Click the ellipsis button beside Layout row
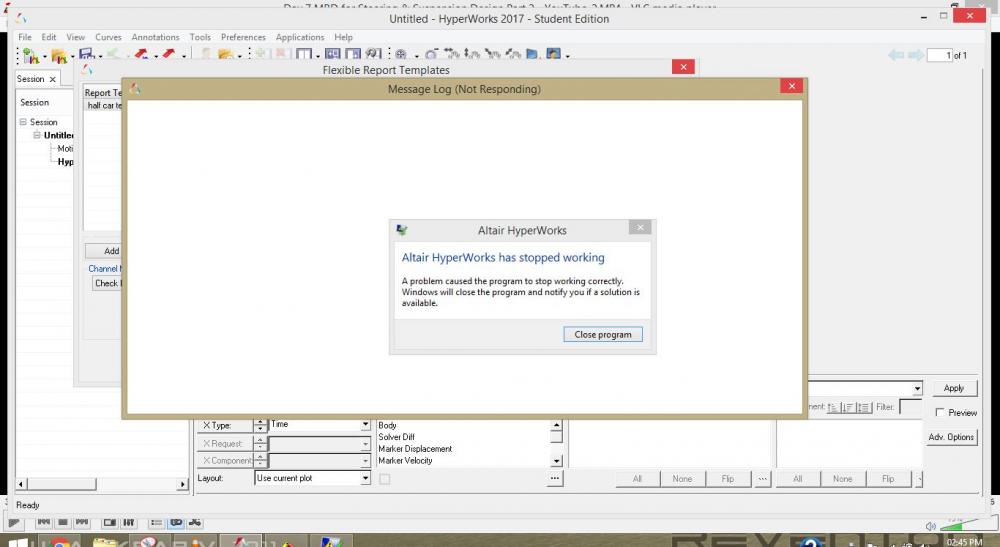 tap(555, 478)
